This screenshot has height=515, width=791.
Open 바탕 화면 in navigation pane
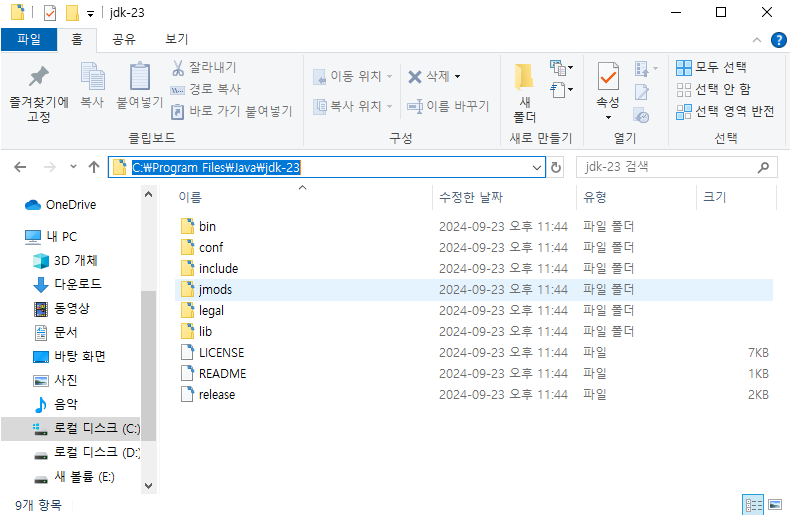pos(69,357)
